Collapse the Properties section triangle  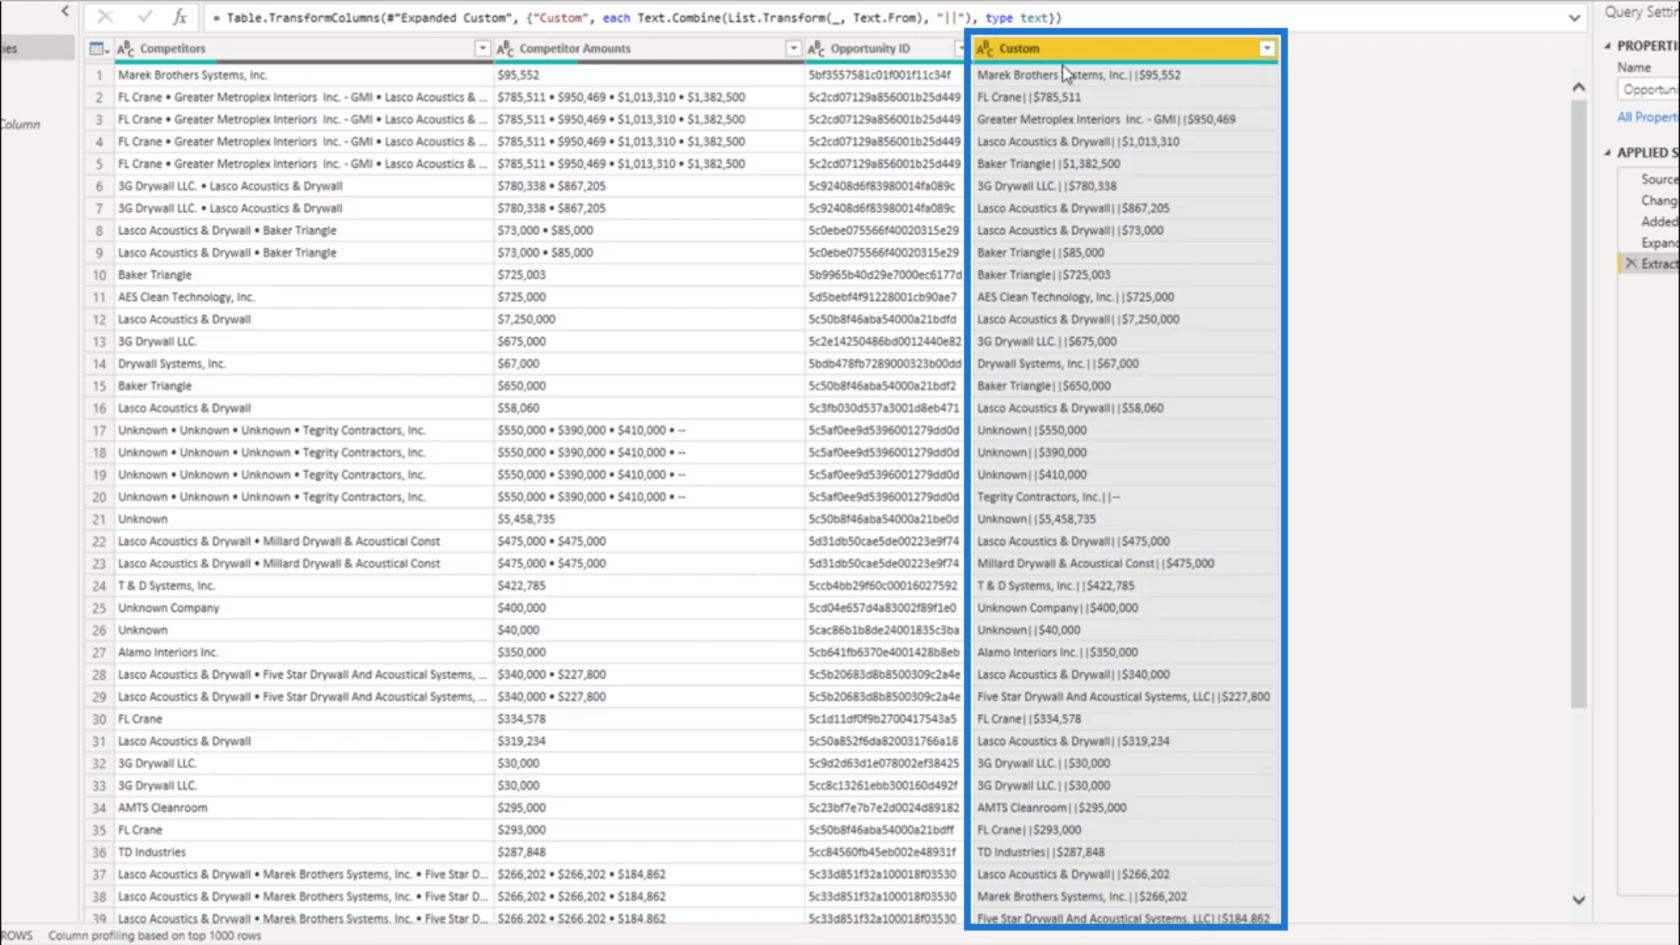click(1608, 46)
